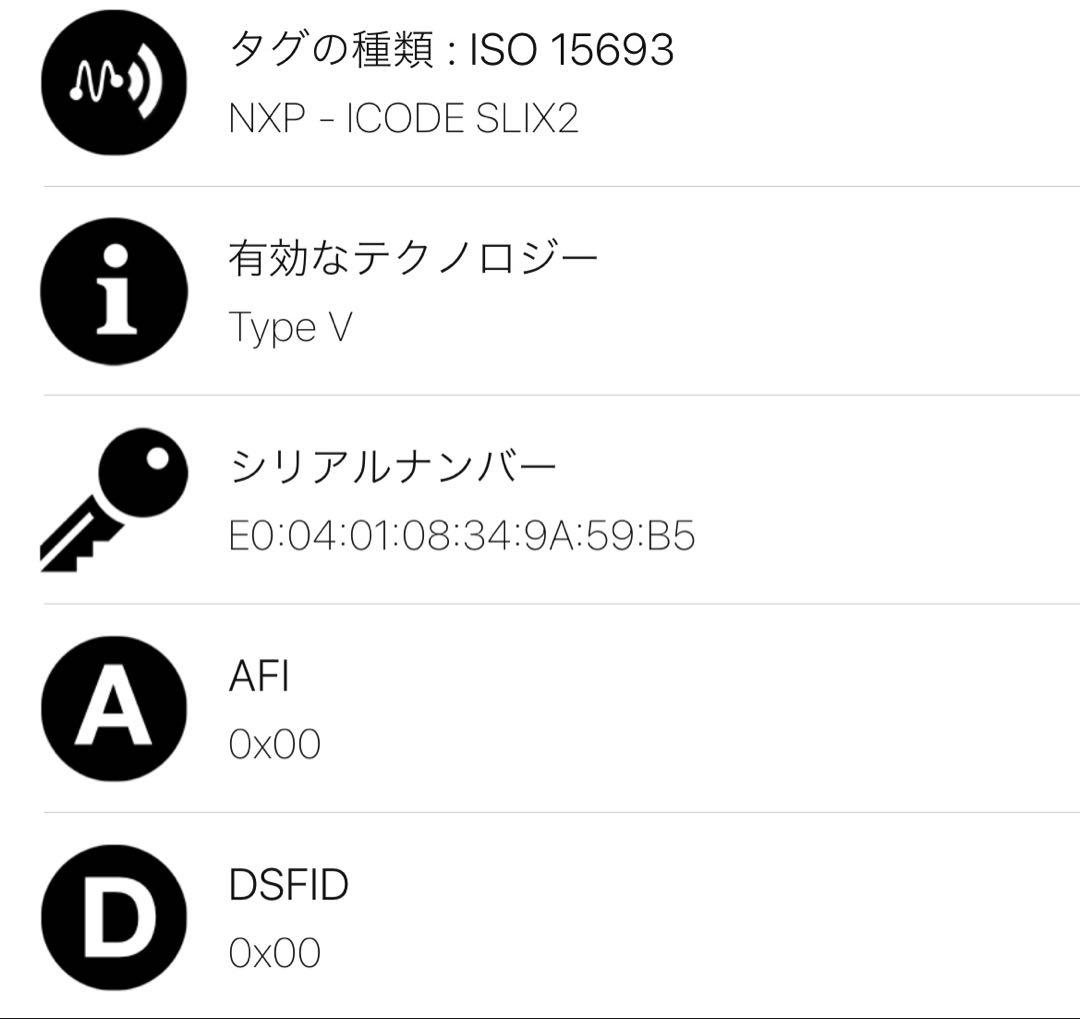Select the Type V technology value
Screen dimensions: 1080x1019
pos(290,327)
